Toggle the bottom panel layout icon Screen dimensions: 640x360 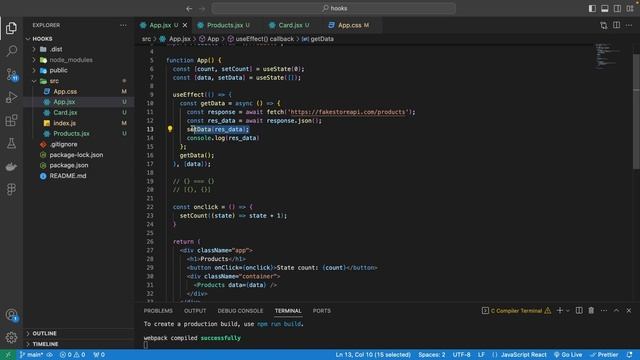coord(604,9)
